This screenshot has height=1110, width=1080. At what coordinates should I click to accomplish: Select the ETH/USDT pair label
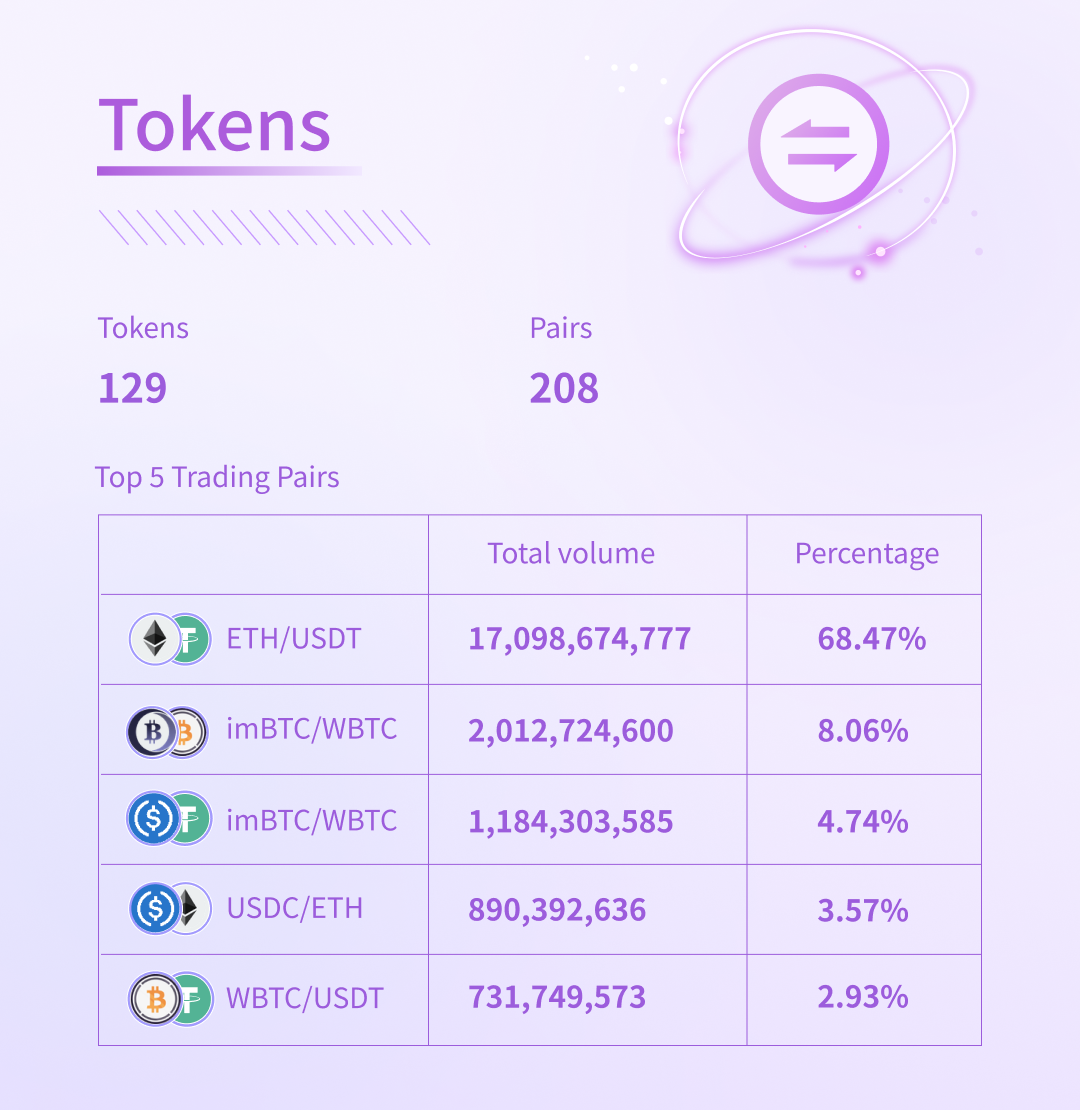point(294,639)
